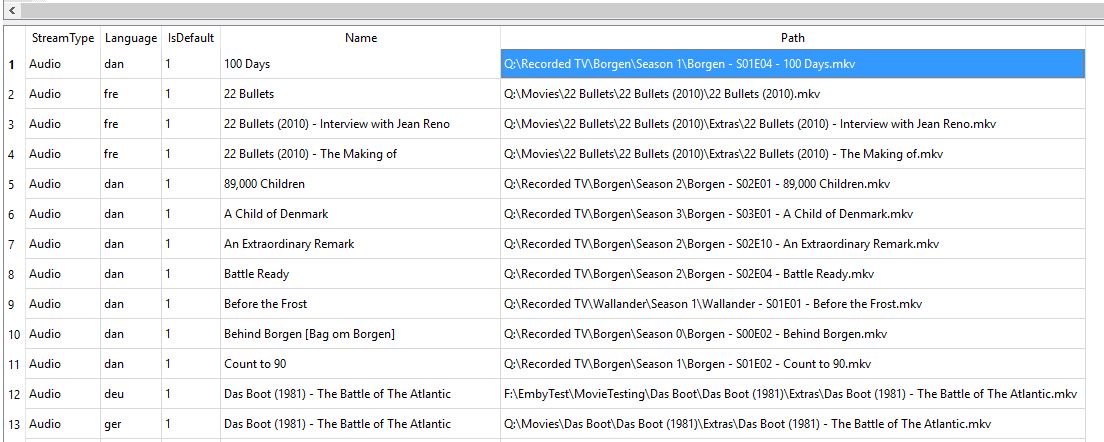Click the Name column header
Image resolution: width=1104 pixels, height=442 pixels.
[361, 38]
